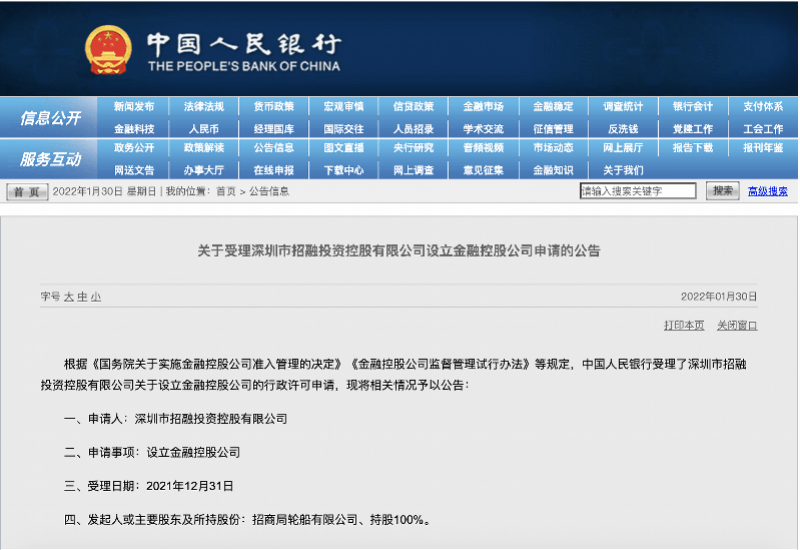Click the 信息公开 section label
This screenshot has width=800, height=550.
tap(50, 118)
